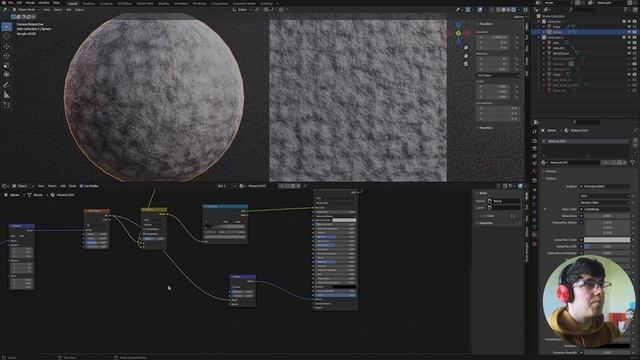Open the Scene properties tab icon
The width and height of the screenshot is (640, 360).
[535, 164]
